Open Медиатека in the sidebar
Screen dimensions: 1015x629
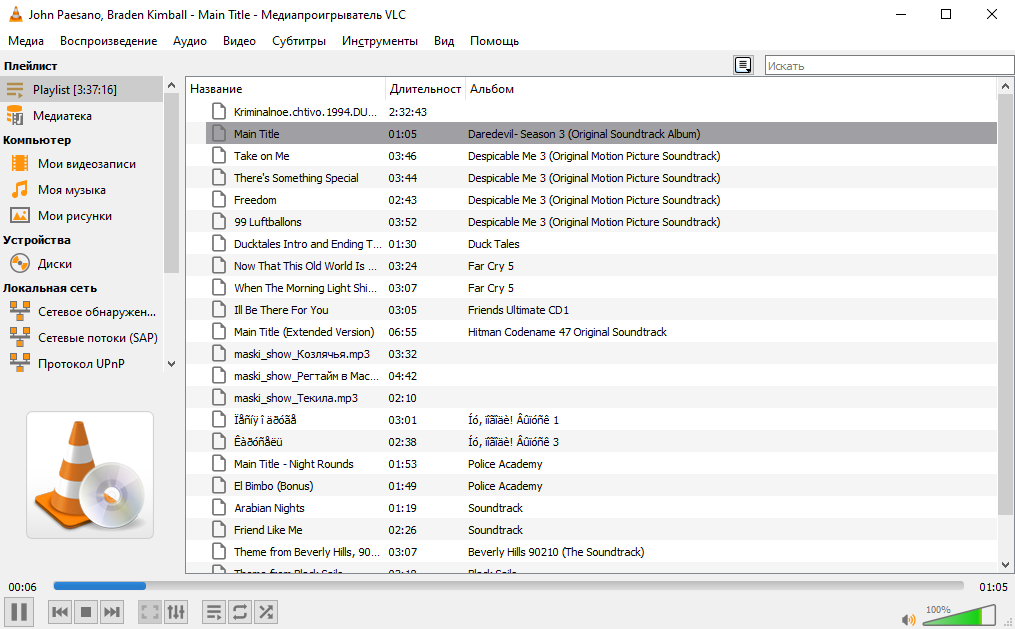click(82, 116)
